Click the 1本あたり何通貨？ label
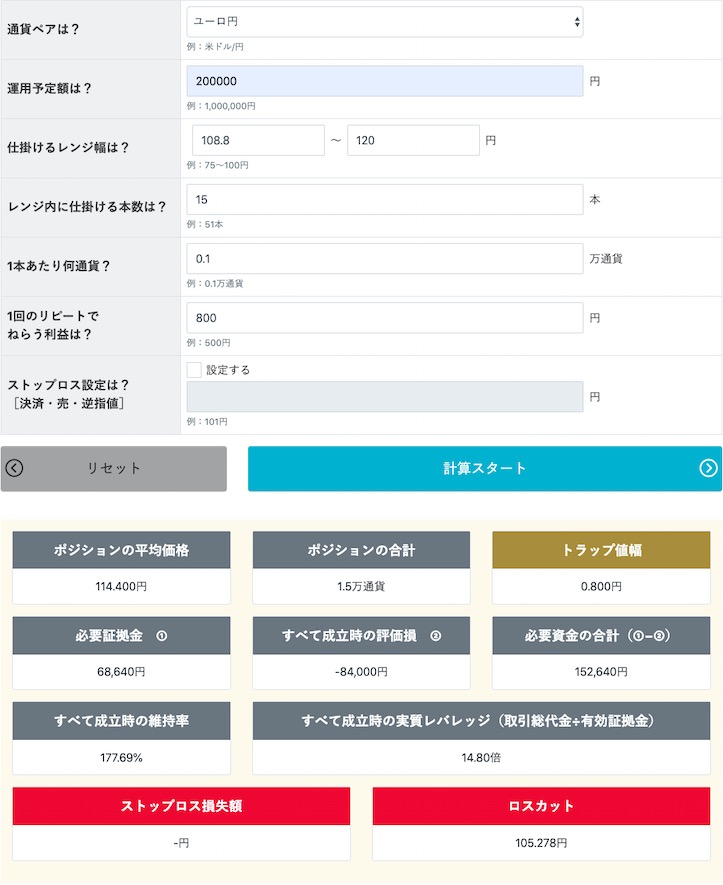723x885 pixels. pos(58,266)
